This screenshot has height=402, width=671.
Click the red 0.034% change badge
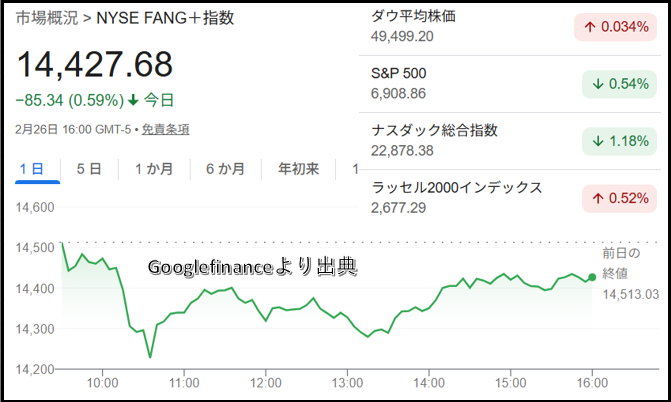[612, 27]
